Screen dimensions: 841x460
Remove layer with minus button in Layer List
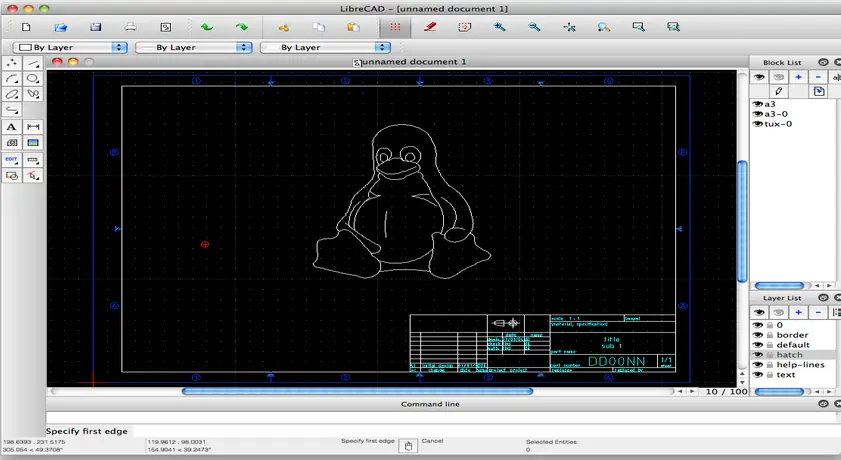point(818,313)
